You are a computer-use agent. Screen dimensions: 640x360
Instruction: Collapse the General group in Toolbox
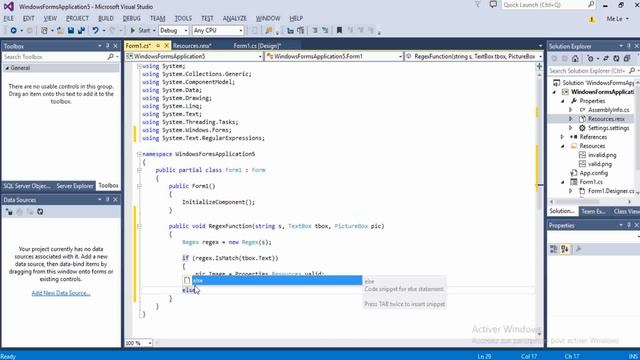(x=7, y=68)
